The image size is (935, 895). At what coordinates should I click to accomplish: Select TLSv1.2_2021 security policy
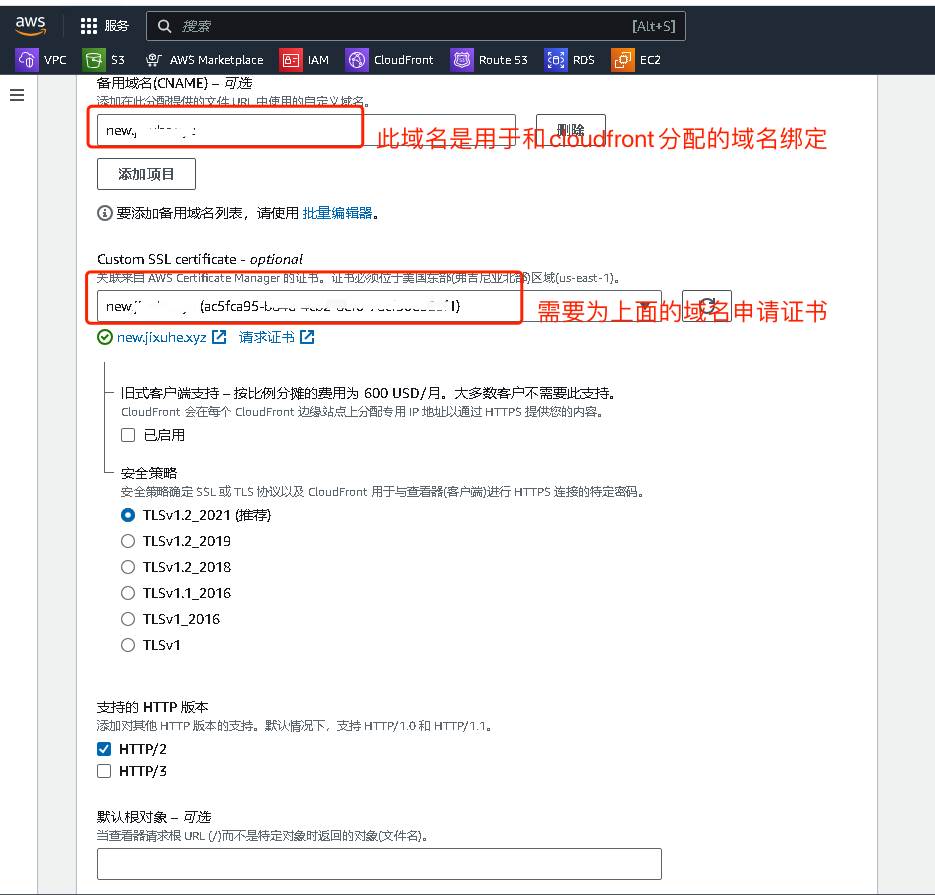[128, 515]
